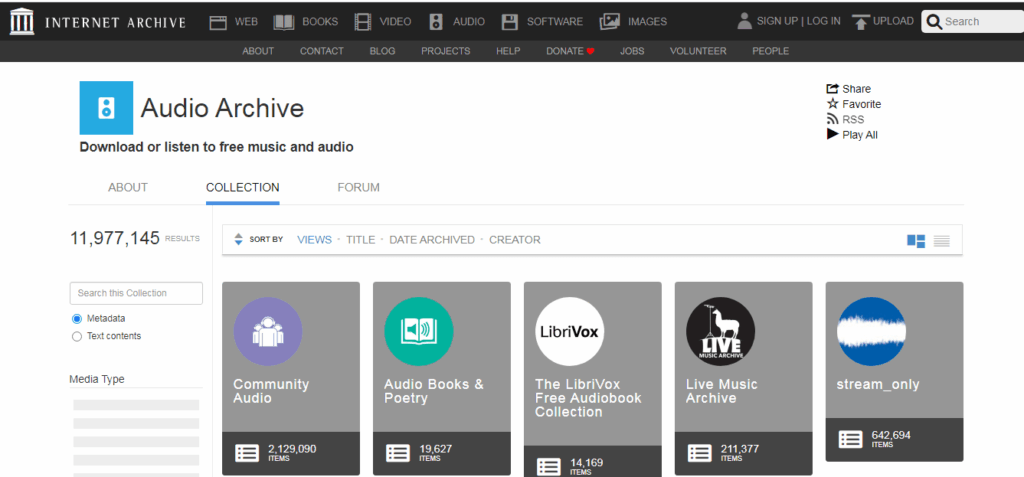Open the Video film-strip icon
1024x477 pixels.
click(x=362, y=22)
